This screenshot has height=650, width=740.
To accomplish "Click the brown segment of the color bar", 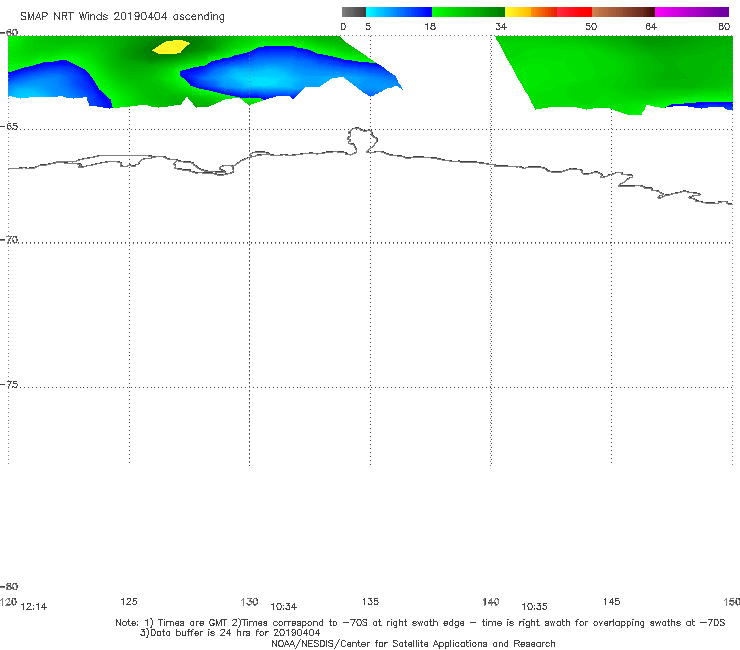I will coord(623,12).
